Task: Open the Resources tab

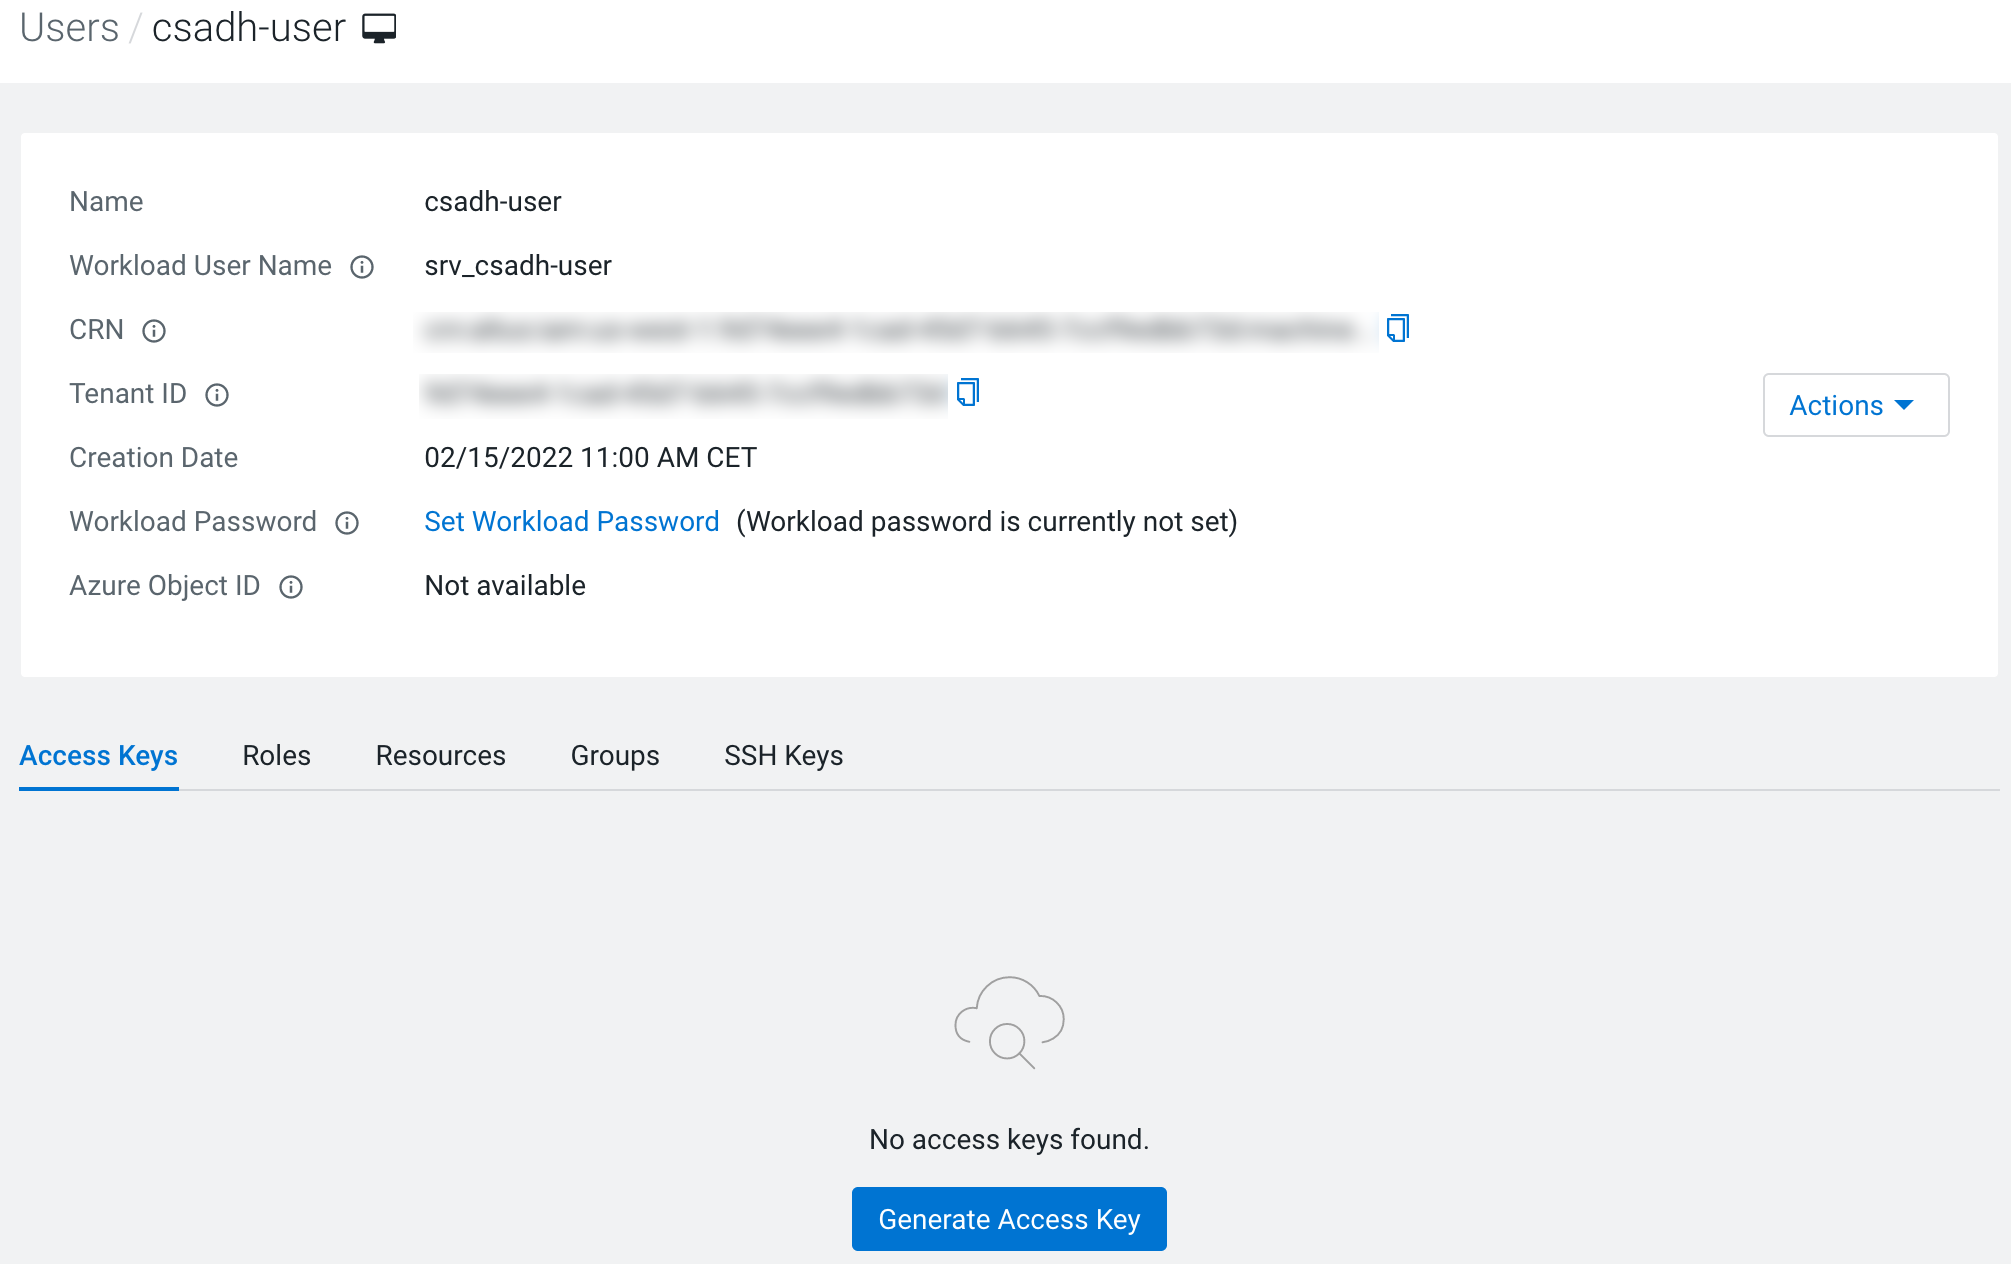Action: (x=440, y=756)
